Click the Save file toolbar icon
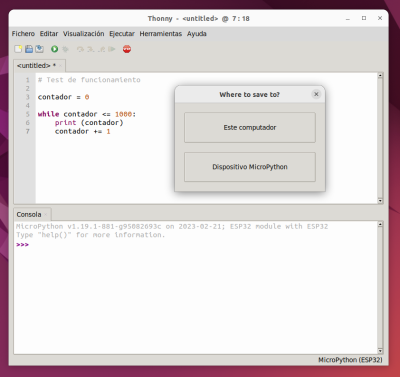This screenshot has width=400, height=377. (x=40, y=49)
